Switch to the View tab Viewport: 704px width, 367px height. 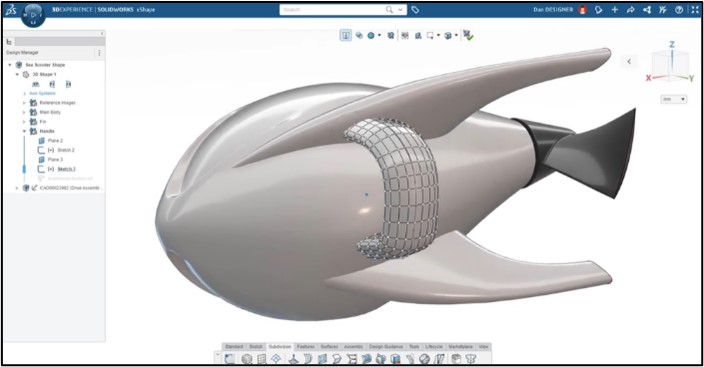point(484,347)
